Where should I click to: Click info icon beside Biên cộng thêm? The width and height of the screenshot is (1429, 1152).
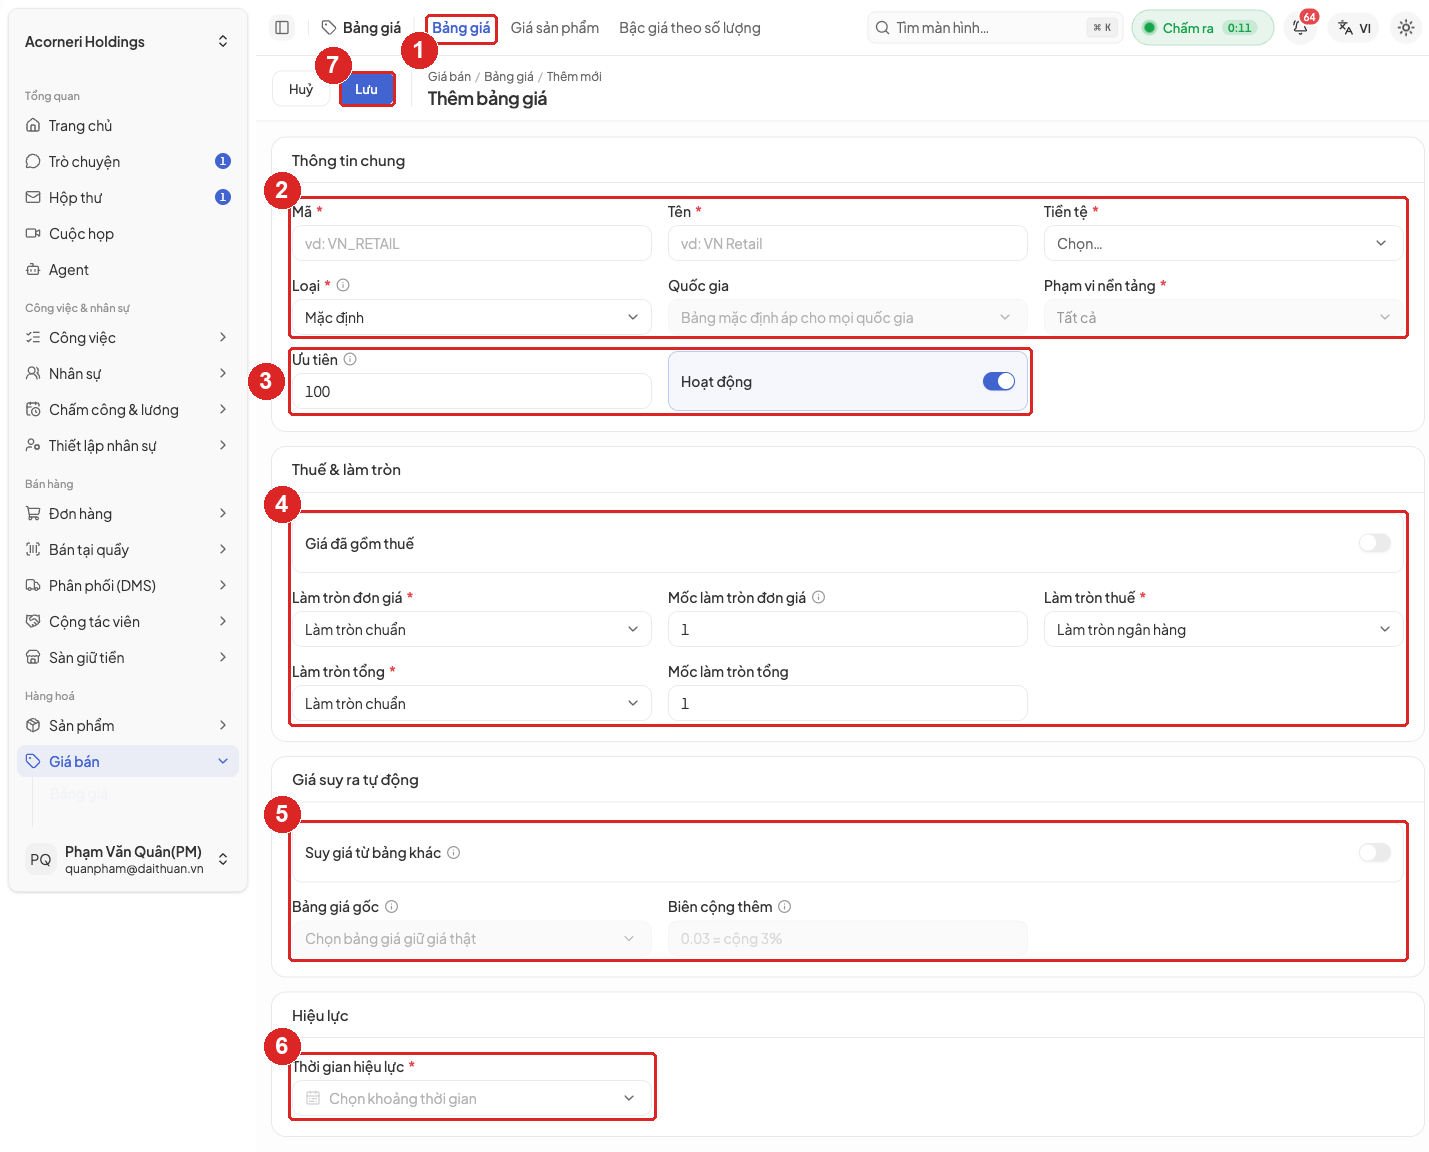tap(784, 907)
